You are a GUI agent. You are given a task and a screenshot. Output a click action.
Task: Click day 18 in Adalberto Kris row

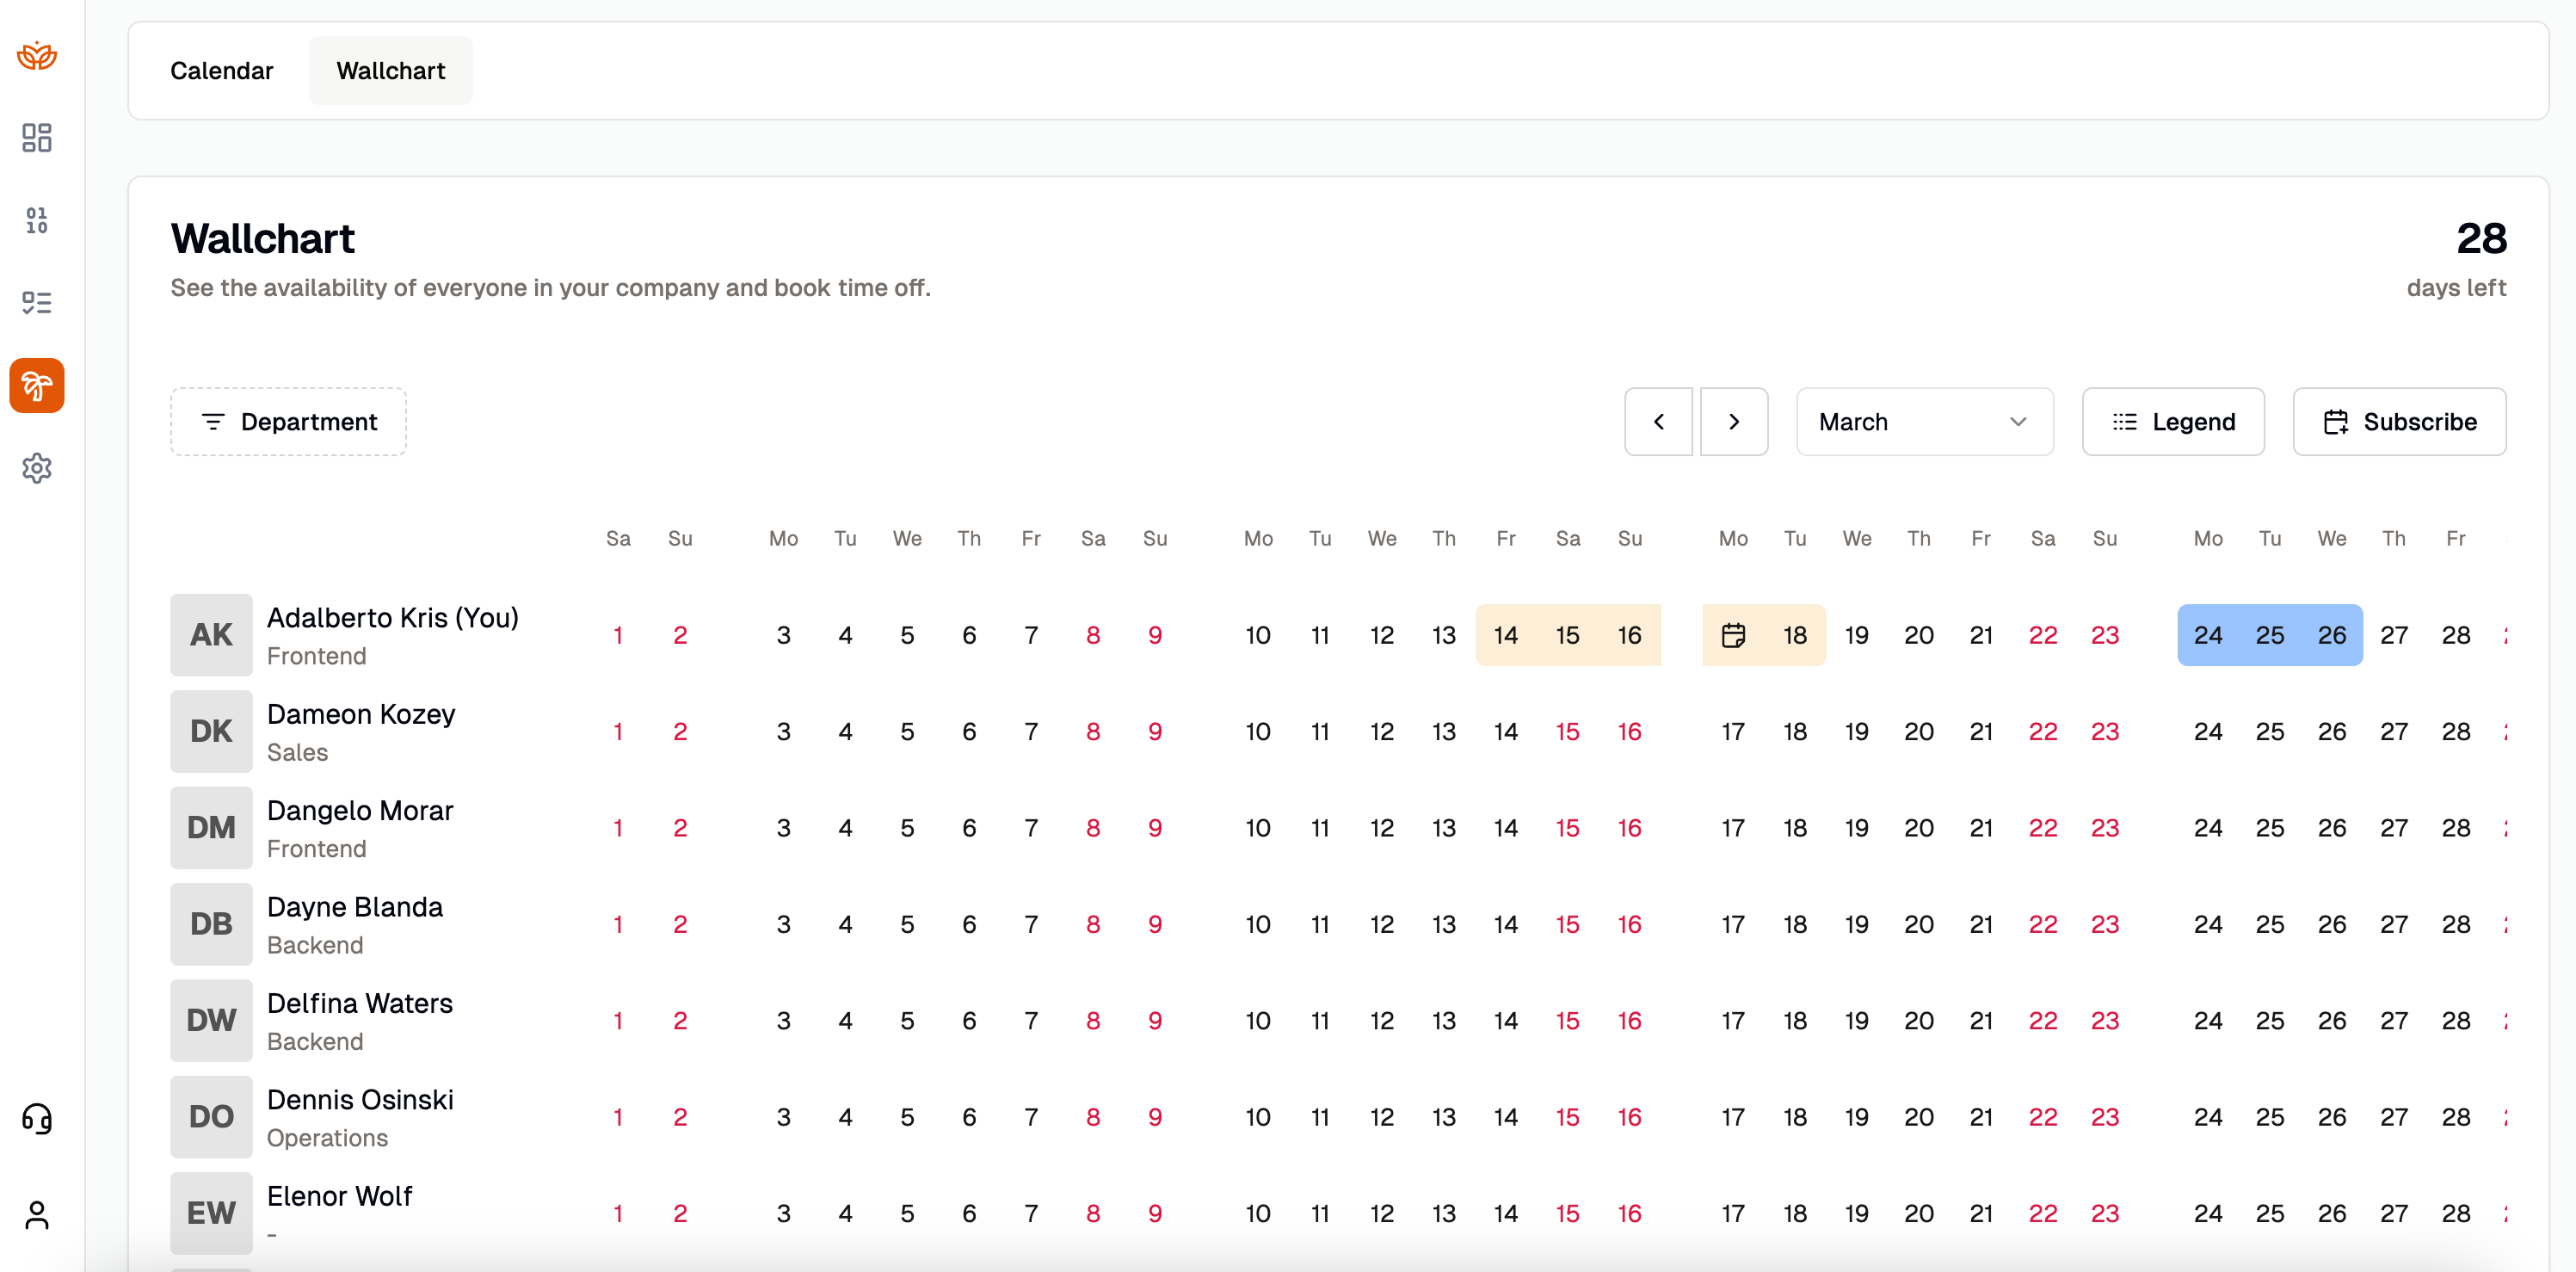(x=1795, y=634)
